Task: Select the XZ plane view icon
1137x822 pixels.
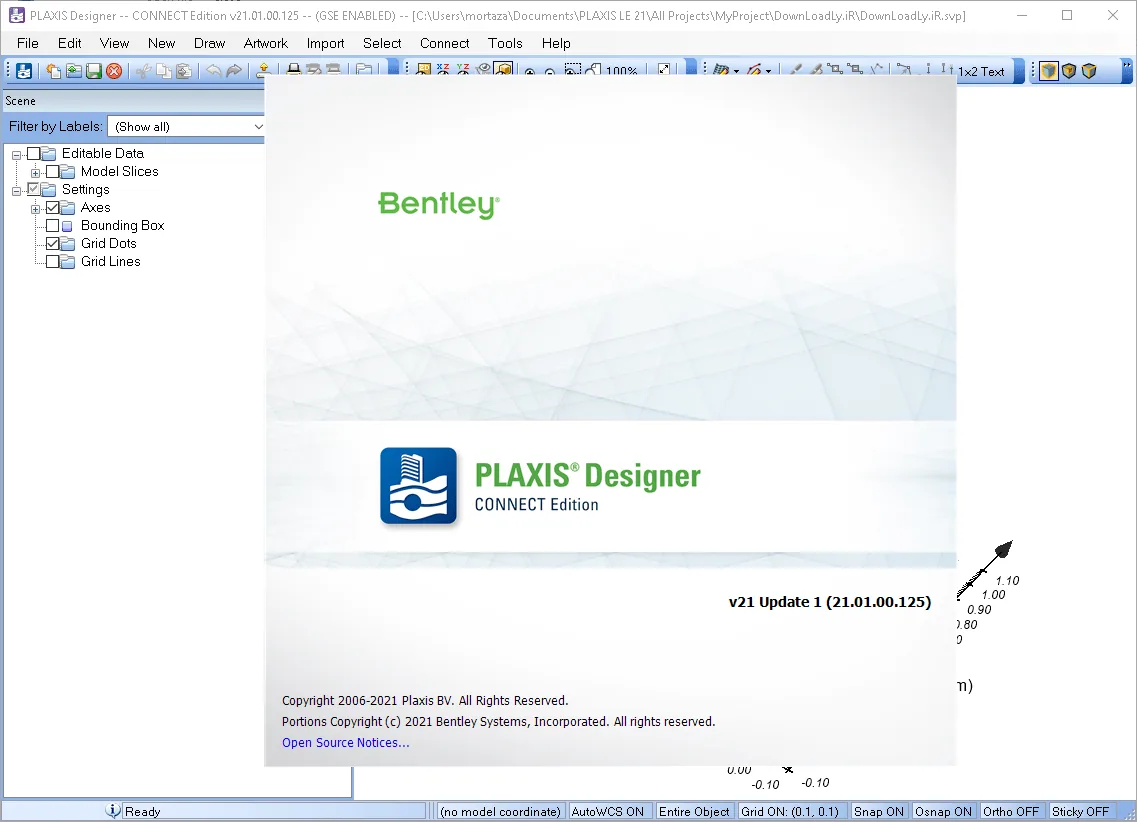Action: tap(443, 70)
